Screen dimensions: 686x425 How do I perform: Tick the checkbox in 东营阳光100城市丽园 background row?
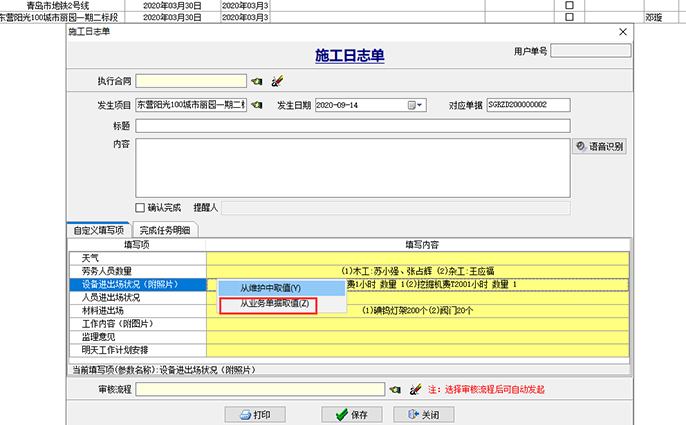point(570,17)
